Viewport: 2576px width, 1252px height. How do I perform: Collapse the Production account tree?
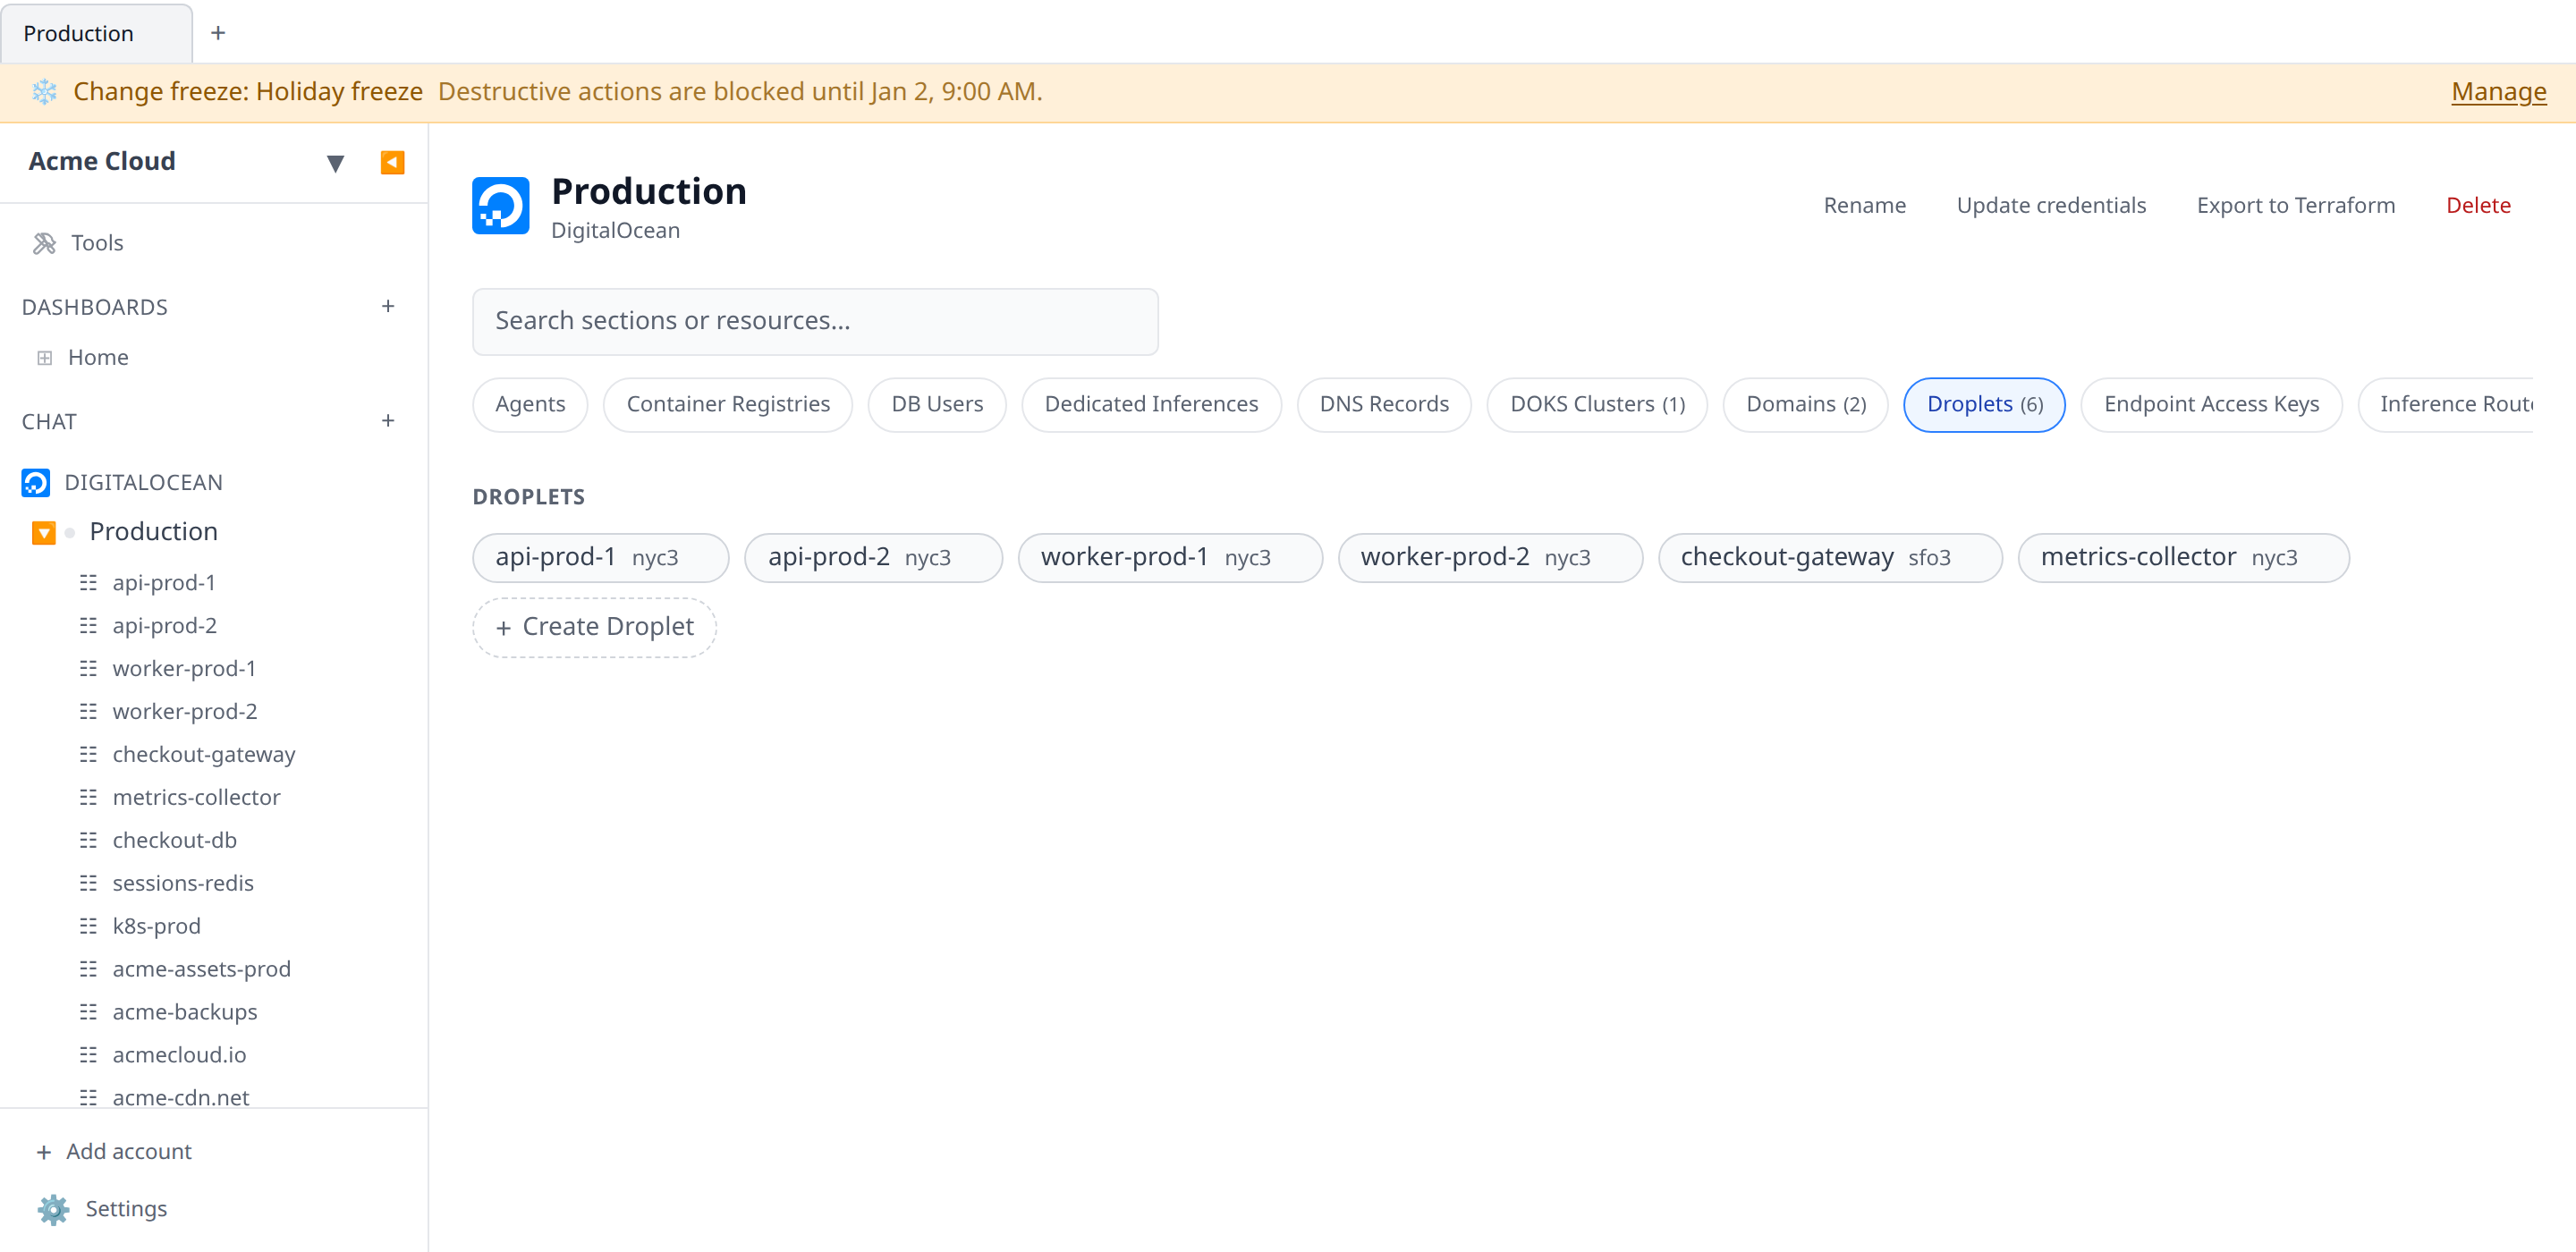43,533
